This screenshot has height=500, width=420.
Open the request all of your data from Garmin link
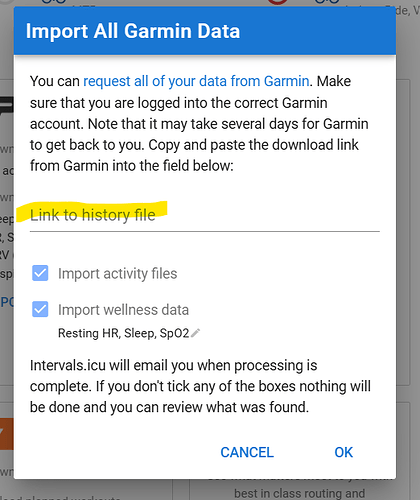(196, 81)
